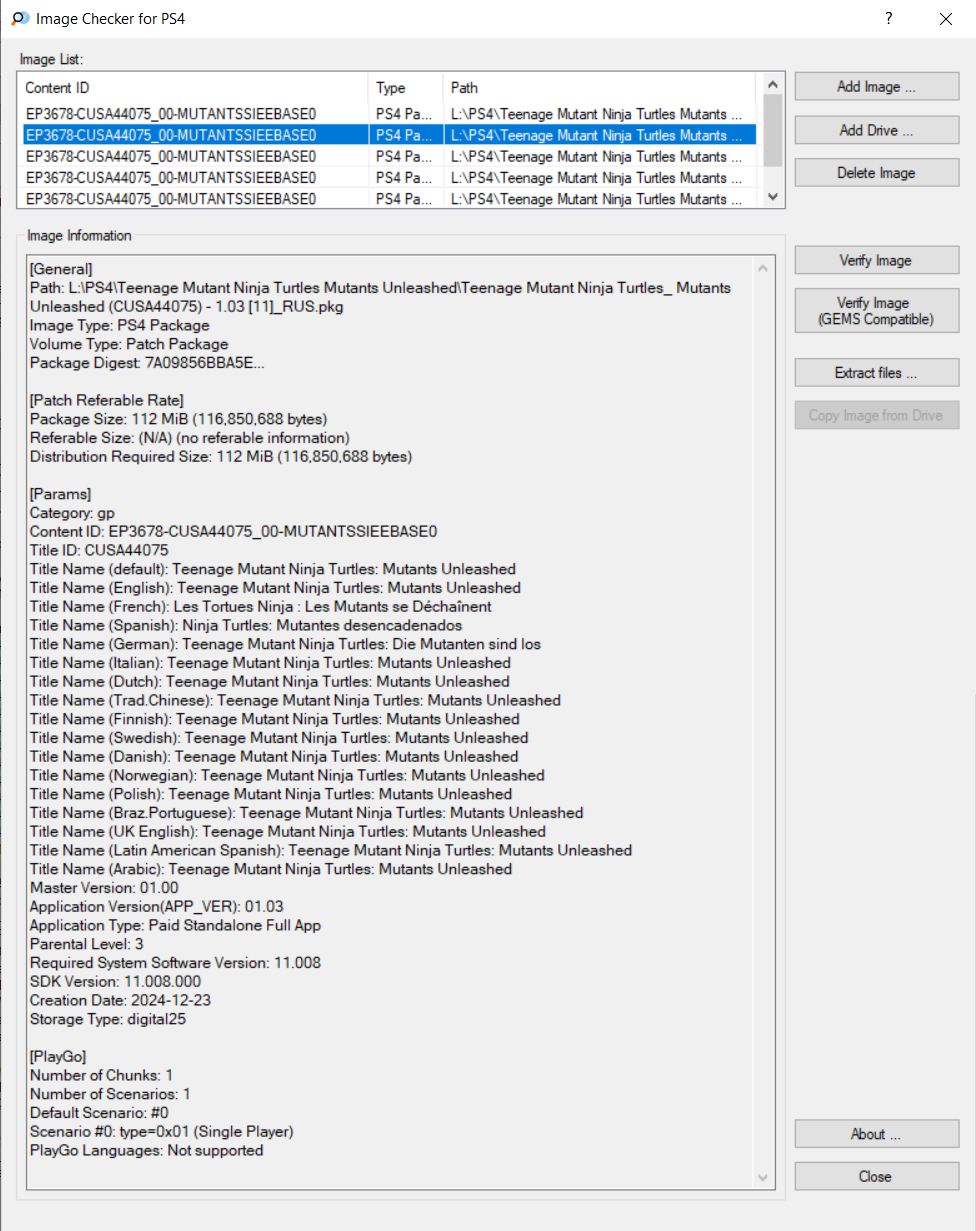976x1231 pixels.
Task: Click the Title Name (Latin American Spanish) line
Action: pyautogui.click(x=331, y=850)
